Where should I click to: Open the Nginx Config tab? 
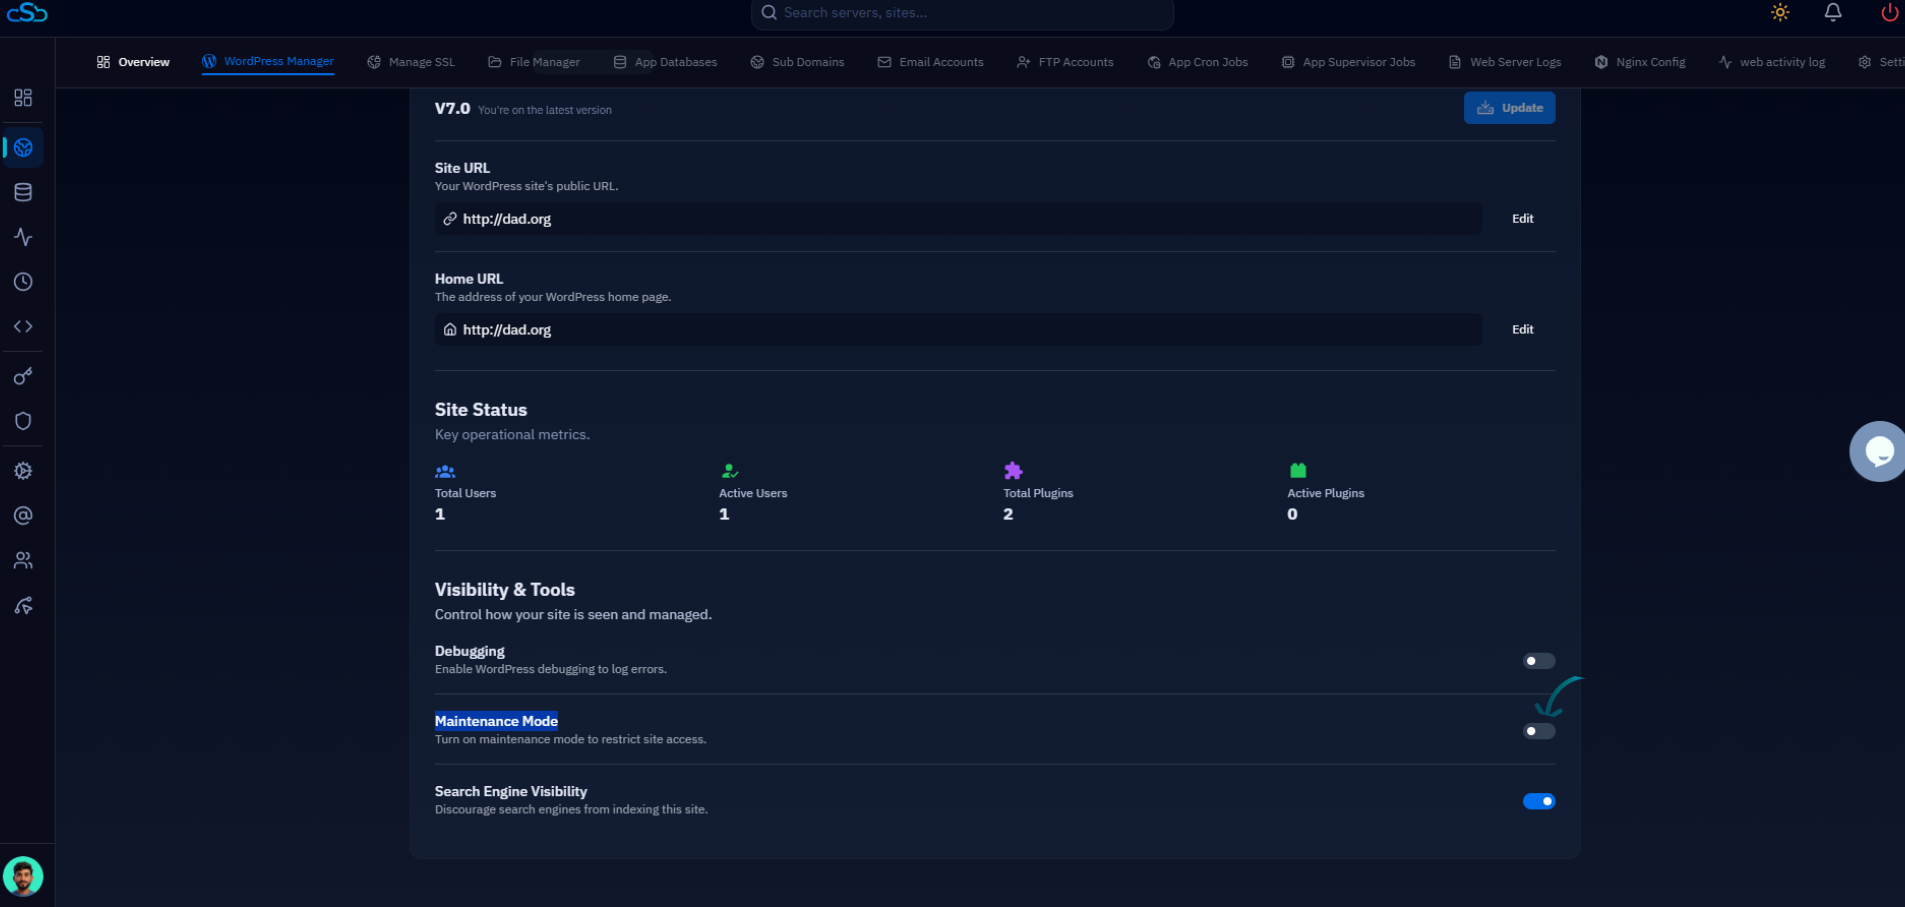pyautogui.click(x=1640, y=62)
